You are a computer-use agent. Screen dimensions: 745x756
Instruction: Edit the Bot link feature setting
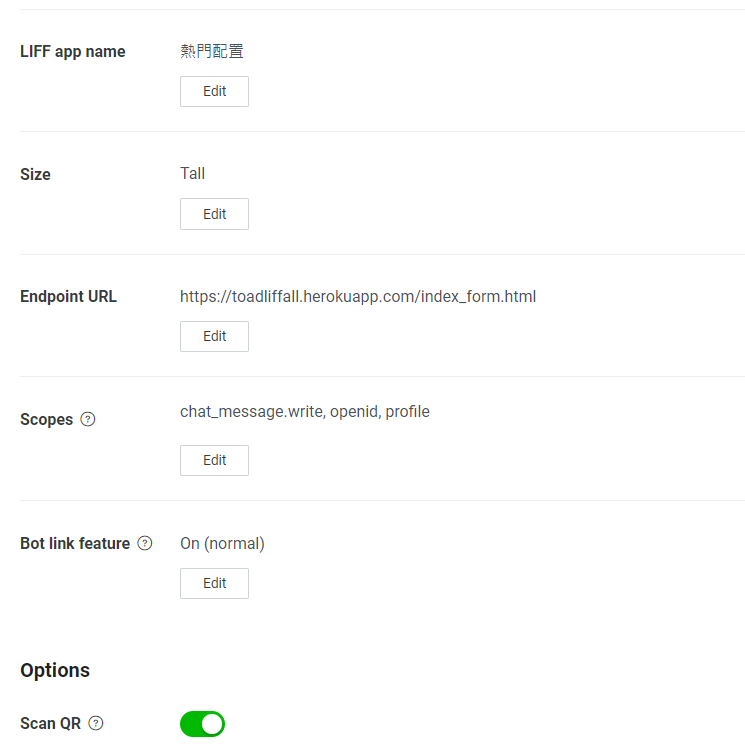(x=214, y=583)
